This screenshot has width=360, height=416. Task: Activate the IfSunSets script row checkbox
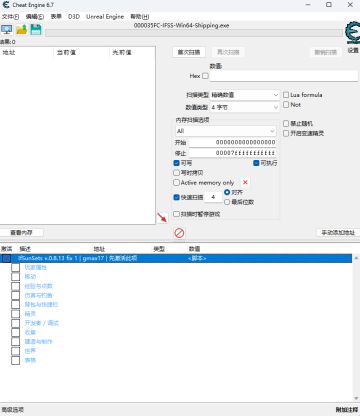coord(6,258)
